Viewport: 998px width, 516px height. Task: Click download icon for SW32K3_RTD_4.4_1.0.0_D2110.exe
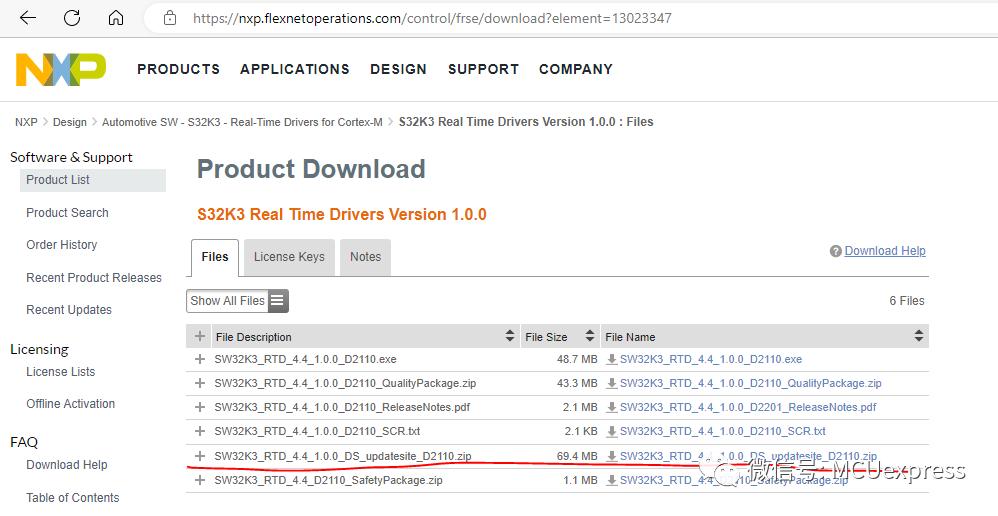point(612,359)
